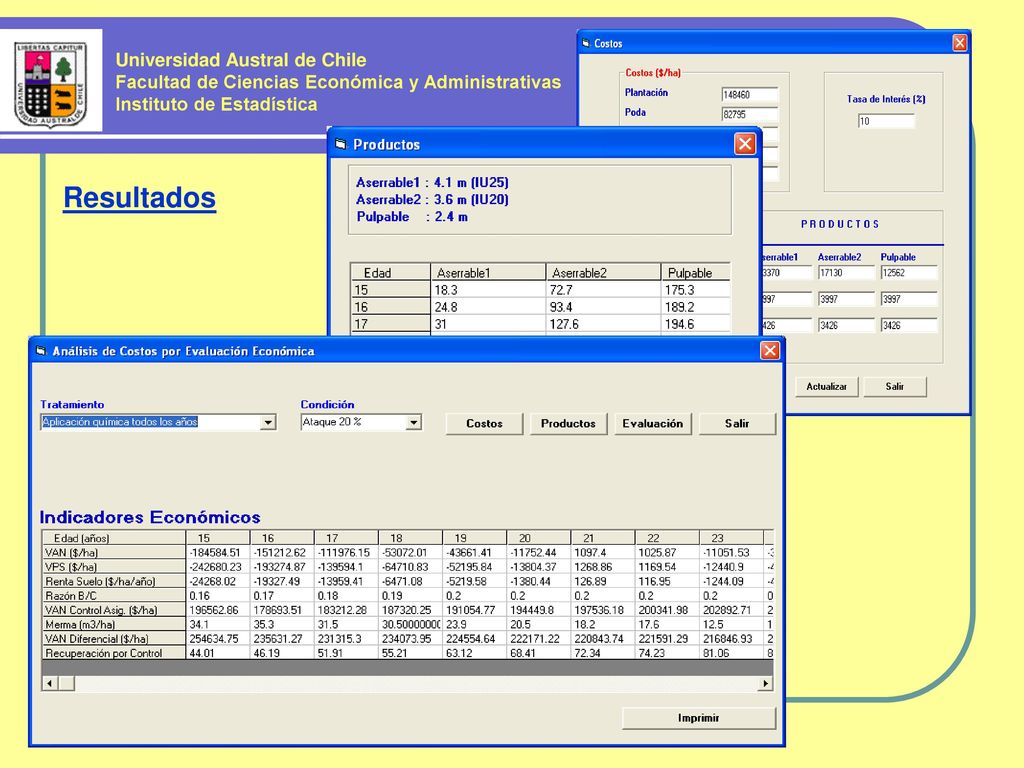Image resolution: width=1024 pixels, height=768 pixels.
Task: Click the Aserrable2 field 3426
Action: point(846,325)
